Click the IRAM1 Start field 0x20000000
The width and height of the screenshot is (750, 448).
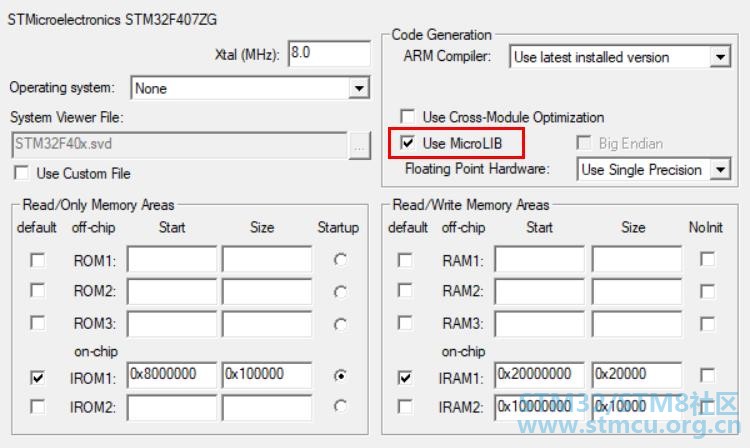click(540, 374)
